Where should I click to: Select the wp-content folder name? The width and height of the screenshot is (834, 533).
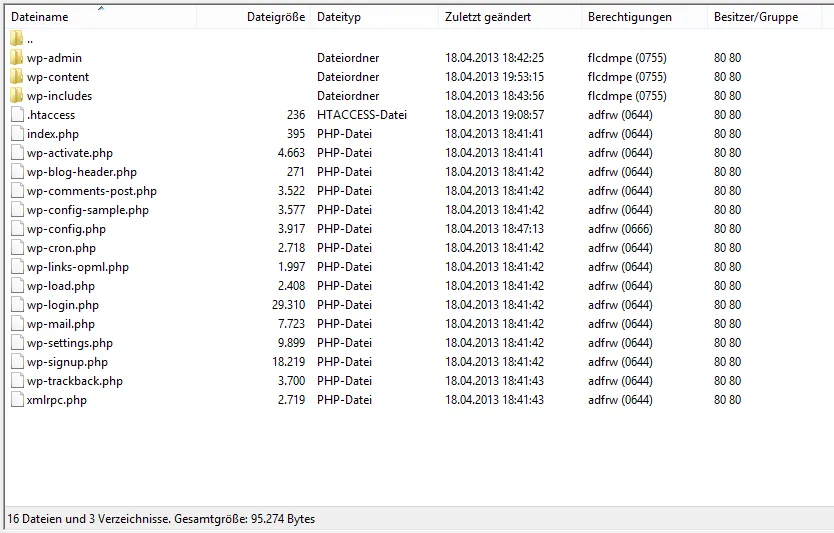(58, 77)
